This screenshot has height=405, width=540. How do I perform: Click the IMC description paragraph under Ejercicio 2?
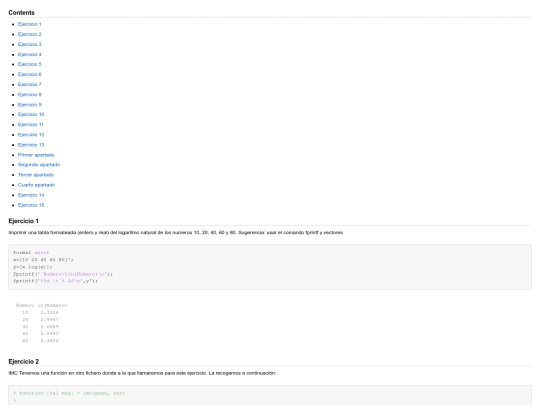(142, 373)
